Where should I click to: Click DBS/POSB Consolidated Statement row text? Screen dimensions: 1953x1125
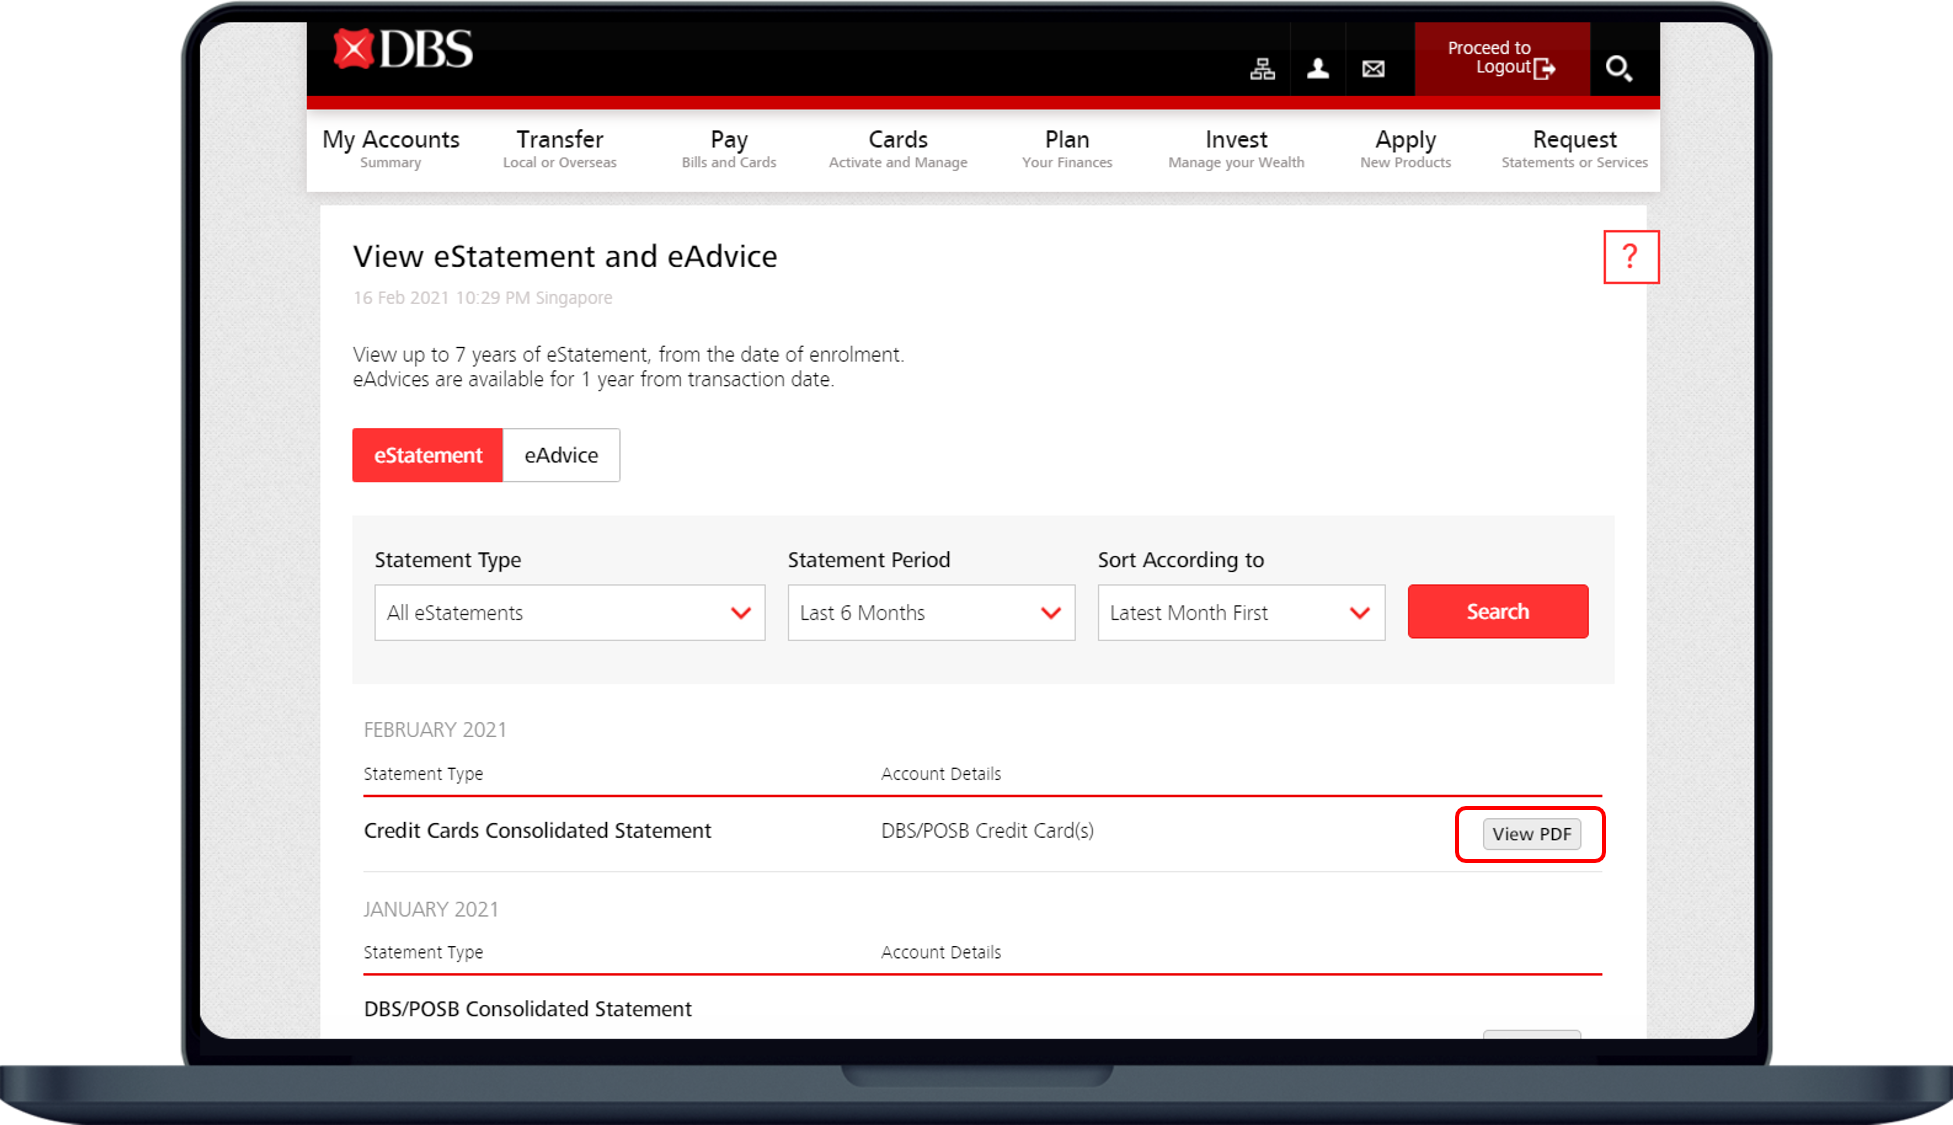(528, 1009)
